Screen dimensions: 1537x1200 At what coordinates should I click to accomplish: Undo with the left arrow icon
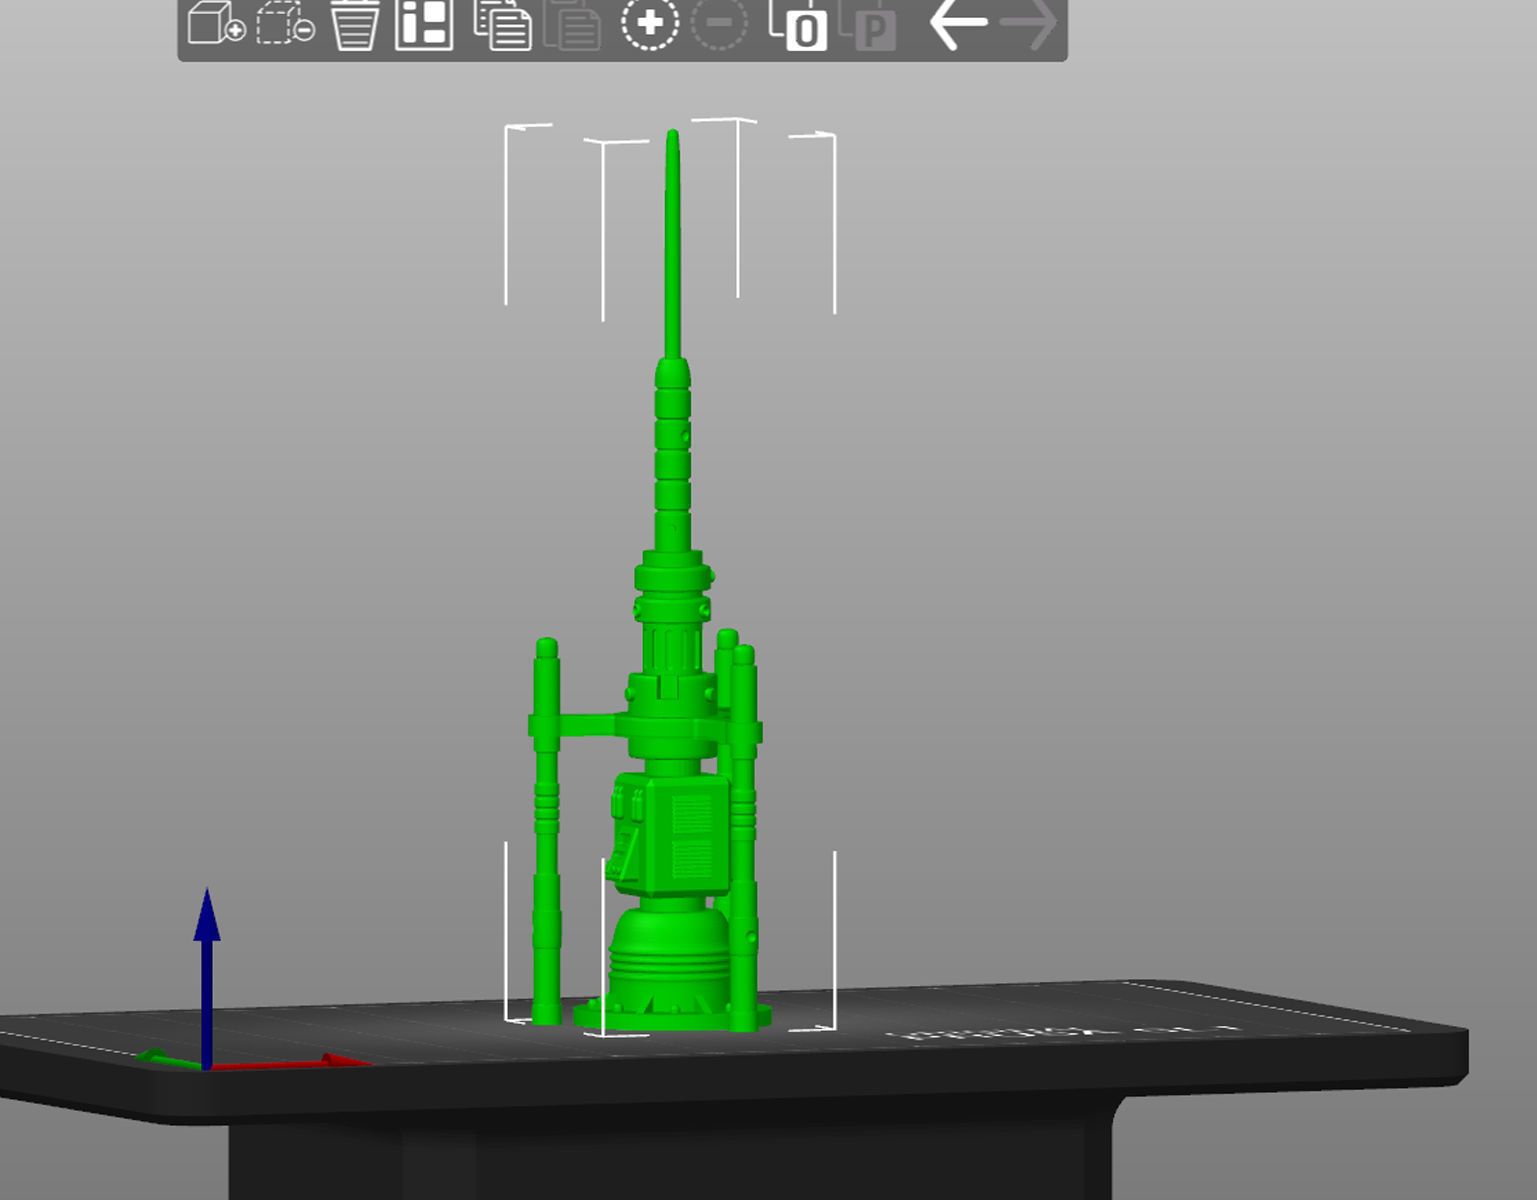click(958, 23)
